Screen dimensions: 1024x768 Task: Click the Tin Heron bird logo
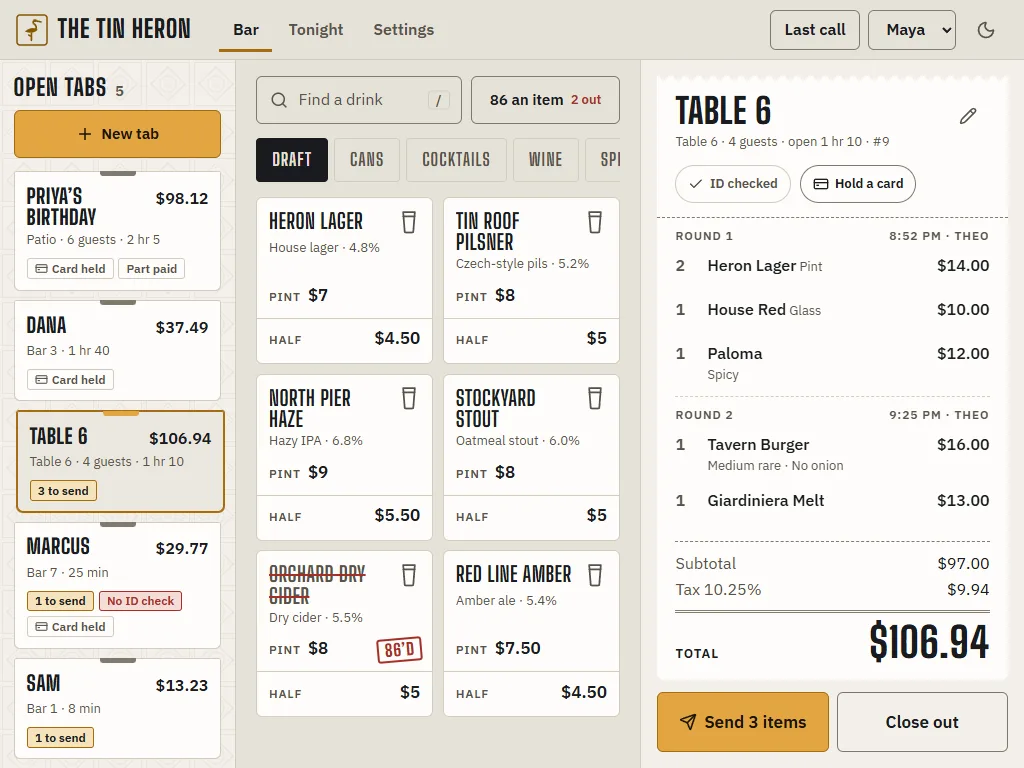coord(32,29)
